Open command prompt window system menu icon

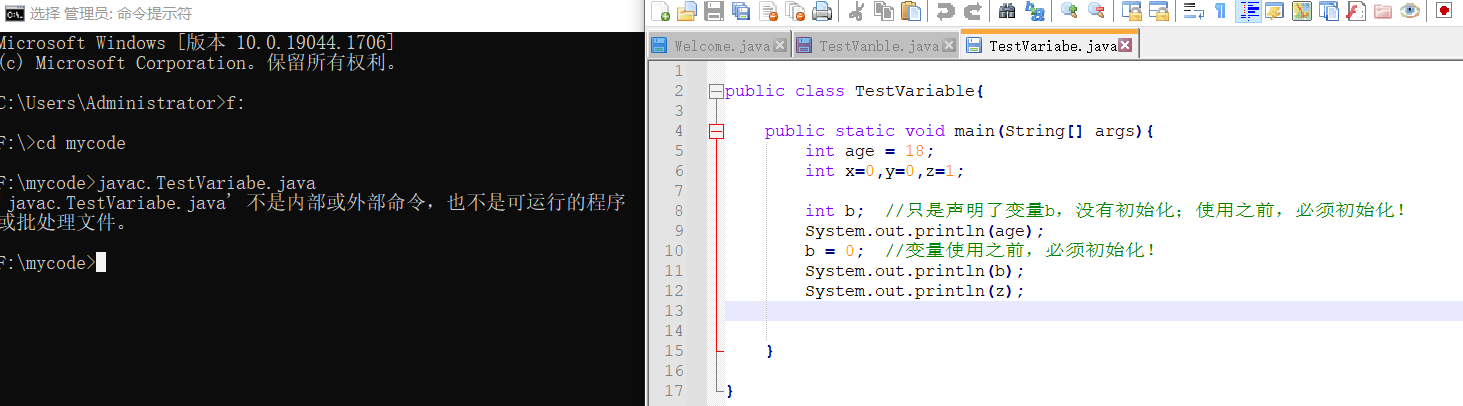[x=14, y=13]
